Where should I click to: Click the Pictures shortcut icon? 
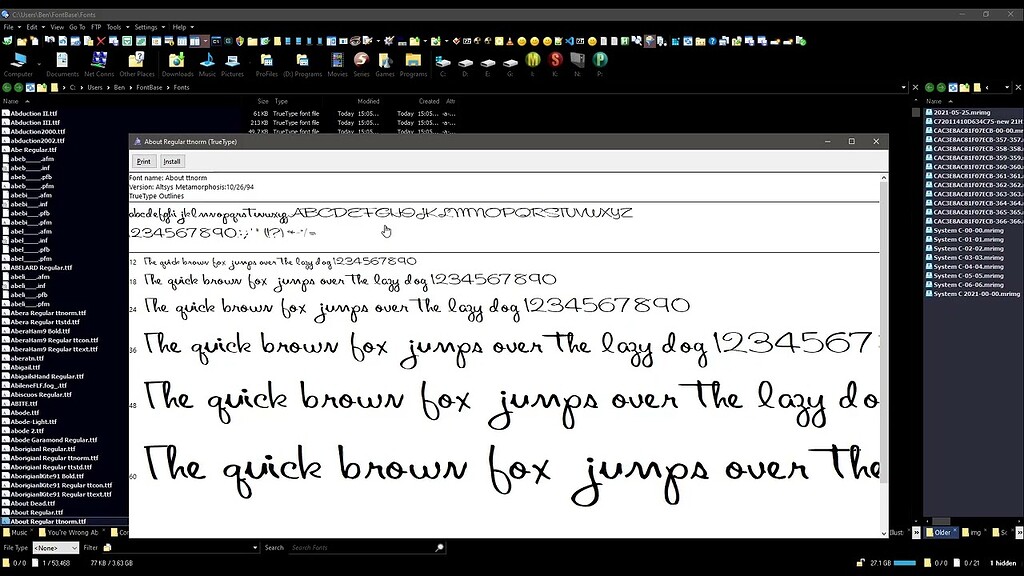[x=232, y=60]
